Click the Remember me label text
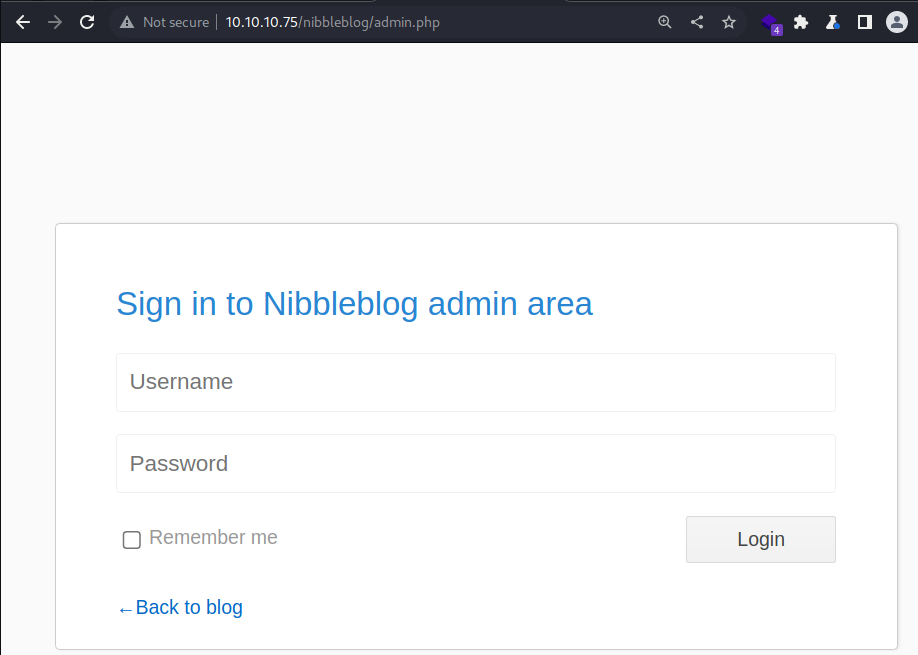Screen dimensions: 918x655 click(213, 537)
